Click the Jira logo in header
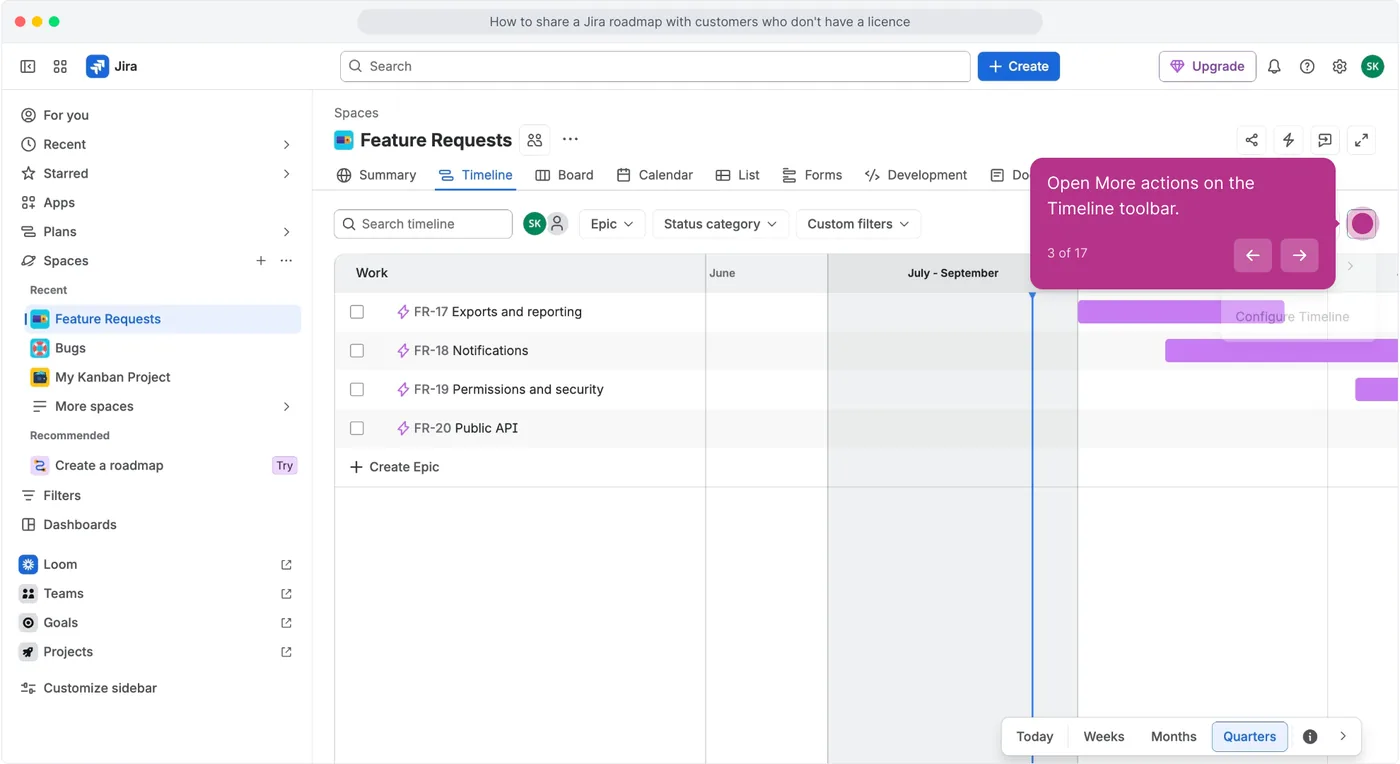This screenshot has height=764, width=1400. [x=112, y=66]
